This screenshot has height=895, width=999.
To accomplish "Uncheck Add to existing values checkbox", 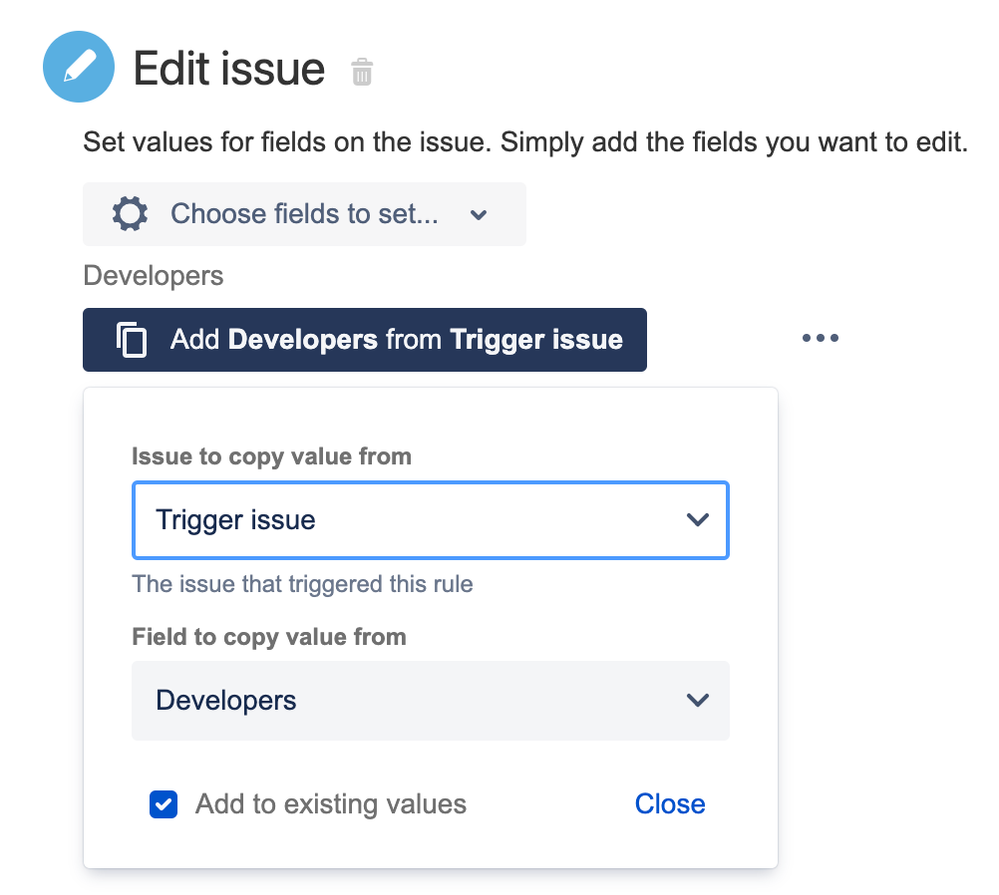I will click(163, 805).
